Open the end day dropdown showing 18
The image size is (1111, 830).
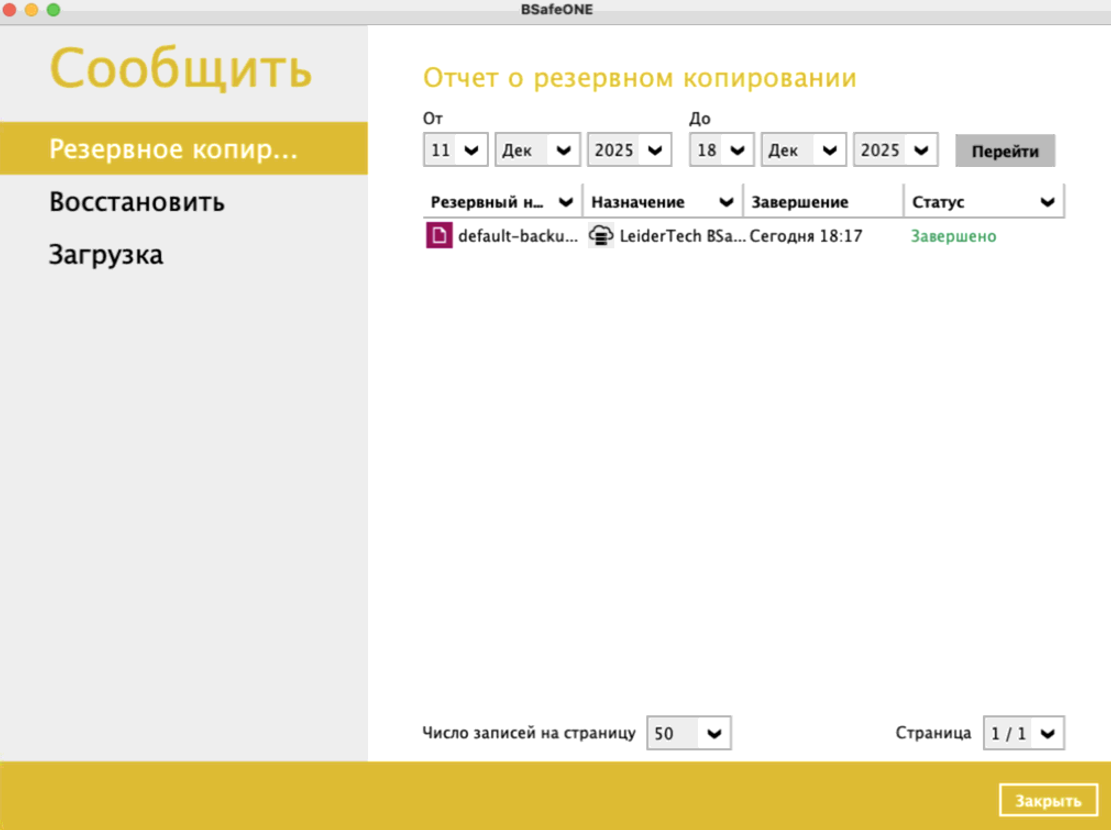[x=721, y=151]
